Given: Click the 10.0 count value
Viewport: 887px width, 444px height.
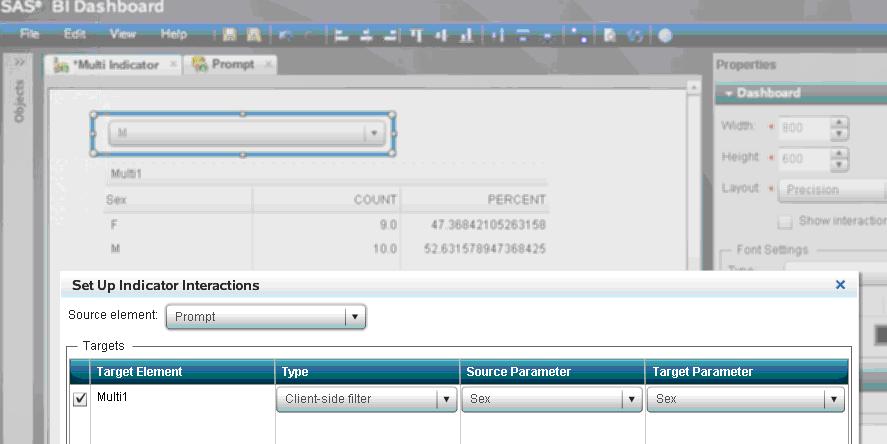Looking at the screenshot, I should pyautogui.click(x=385, y=248).
